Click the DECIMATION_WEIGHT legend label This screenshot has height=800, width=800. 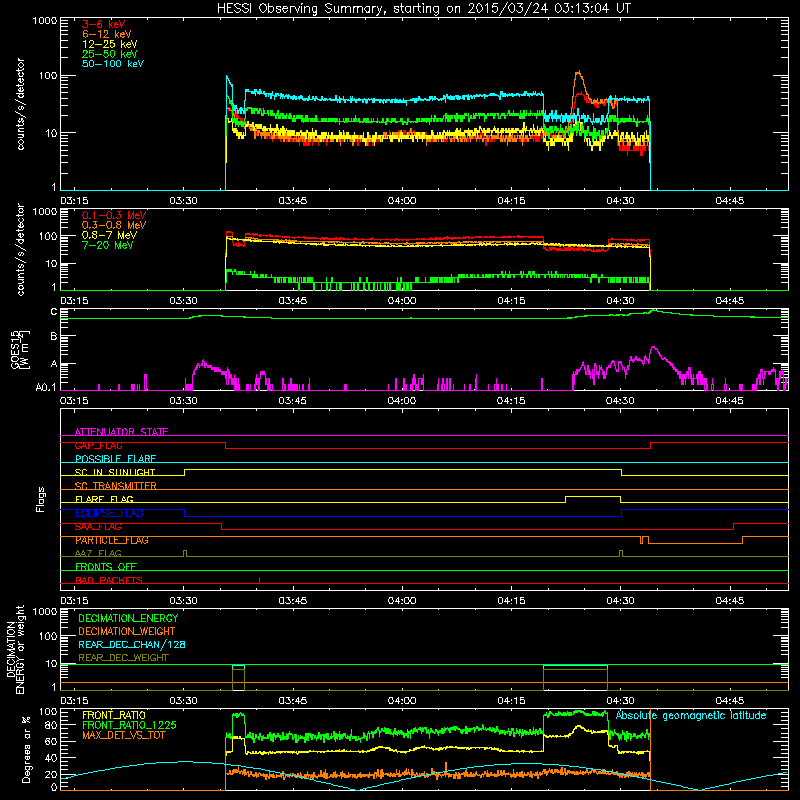tap(127, 631)
